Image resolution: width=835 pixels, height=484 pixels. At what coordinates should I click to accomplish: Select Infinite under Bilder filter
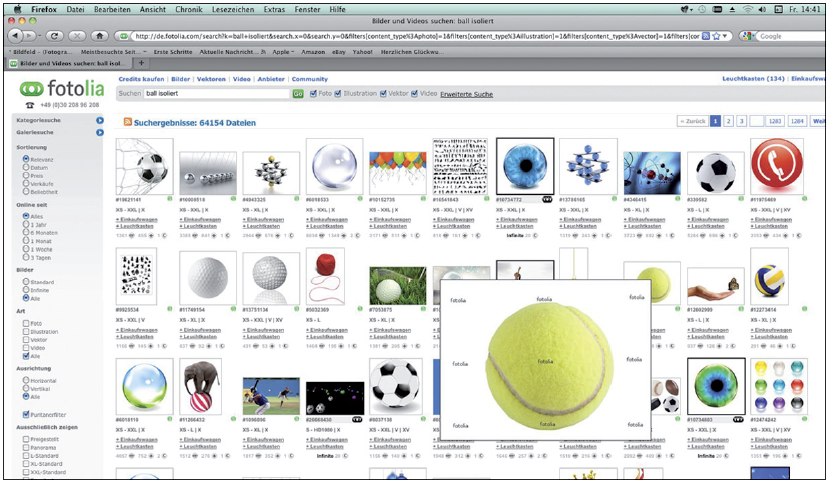pos(26,290)
